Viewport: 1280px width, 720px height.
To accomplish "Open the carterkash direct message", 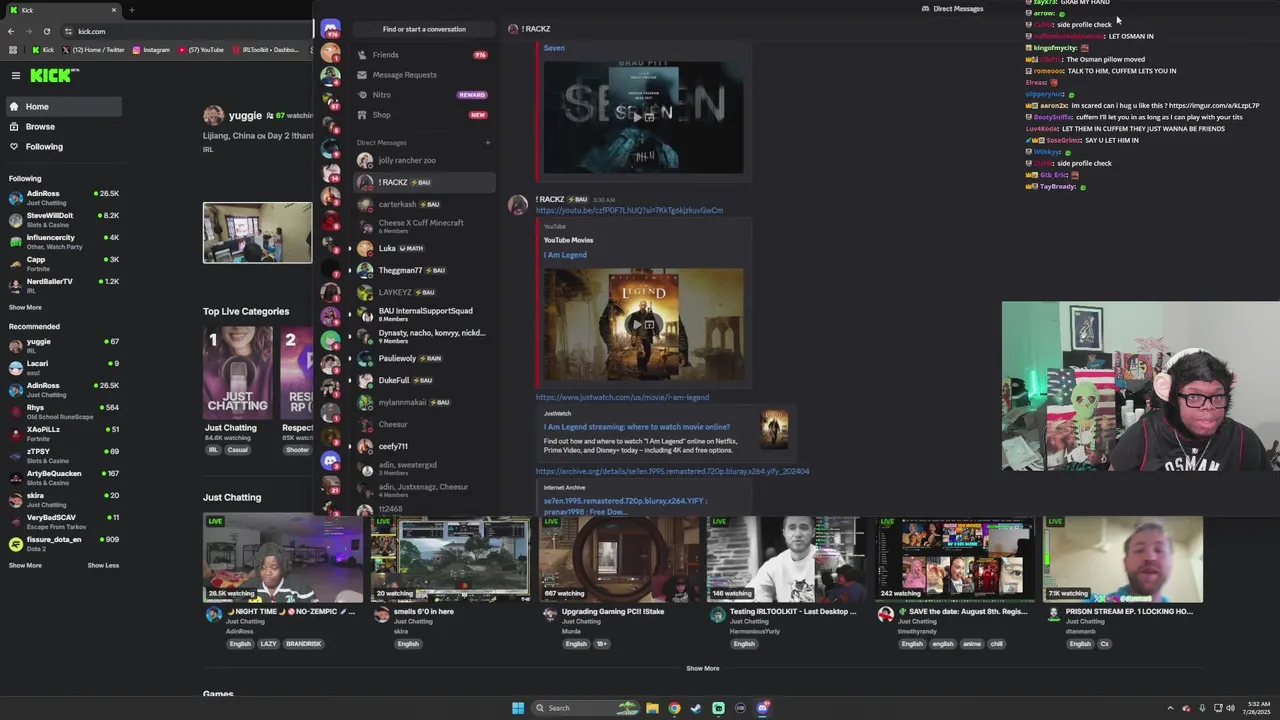I will [425, 204].
